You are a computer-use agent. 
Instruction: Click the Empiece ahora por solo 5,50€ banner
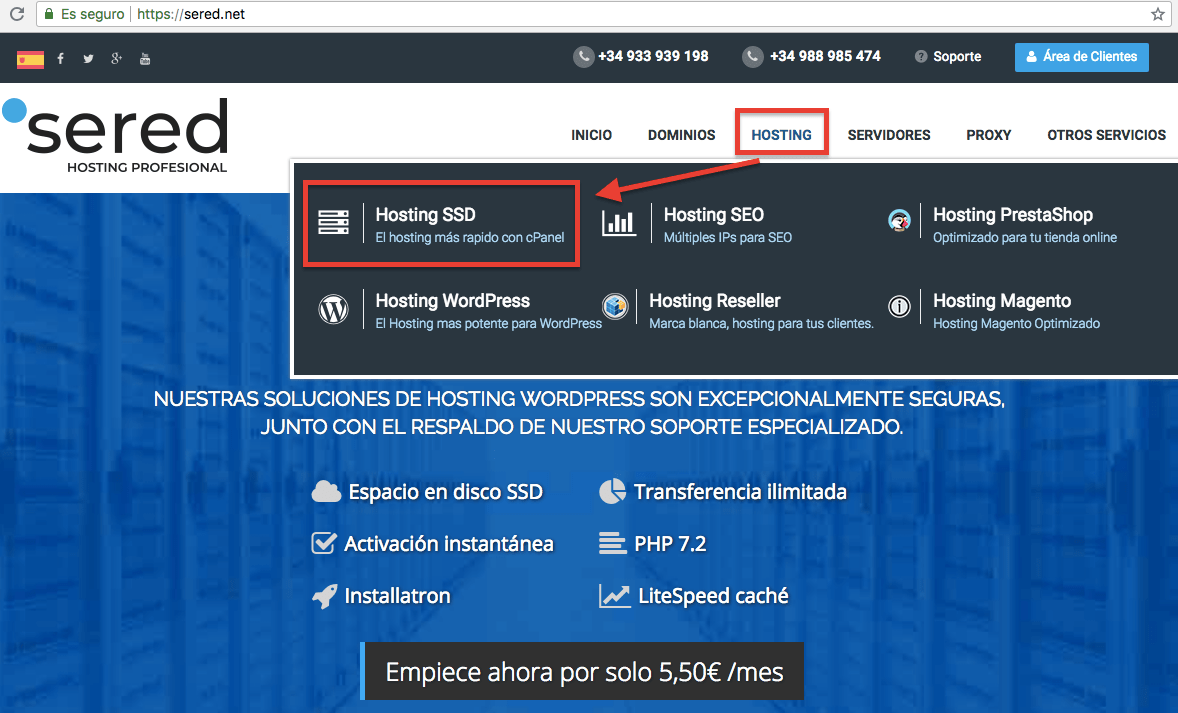tap(582, 671)
